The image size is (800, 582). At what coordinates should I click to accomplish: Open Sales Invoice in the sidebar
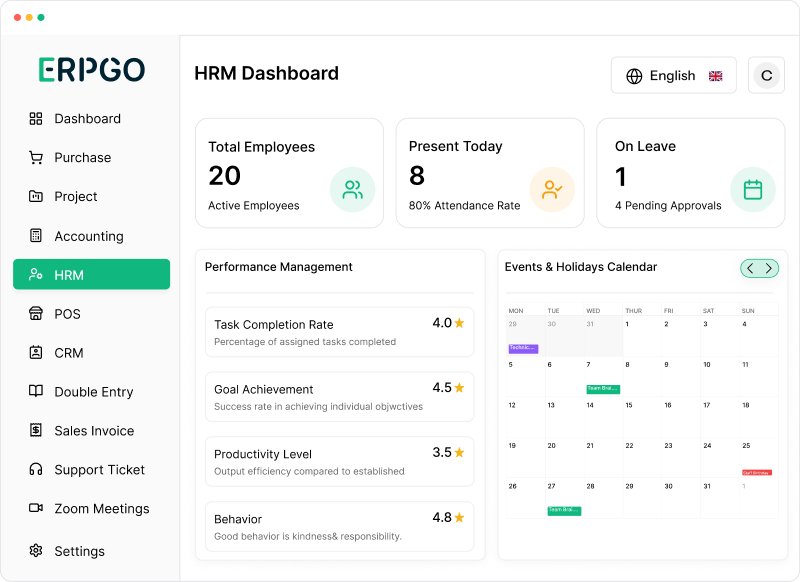(x=91, y=431)
